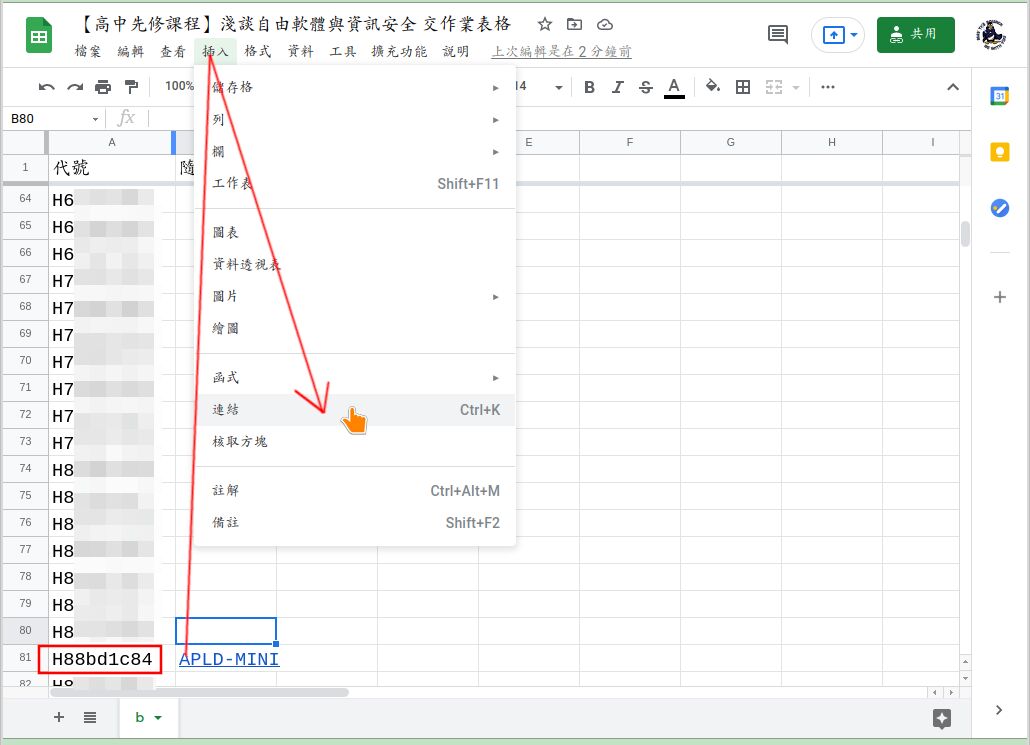The width and height of the screenshot is (1030, 745).
Task: Expand the name box dropdown for B80
Action: [x=95, y=119]
